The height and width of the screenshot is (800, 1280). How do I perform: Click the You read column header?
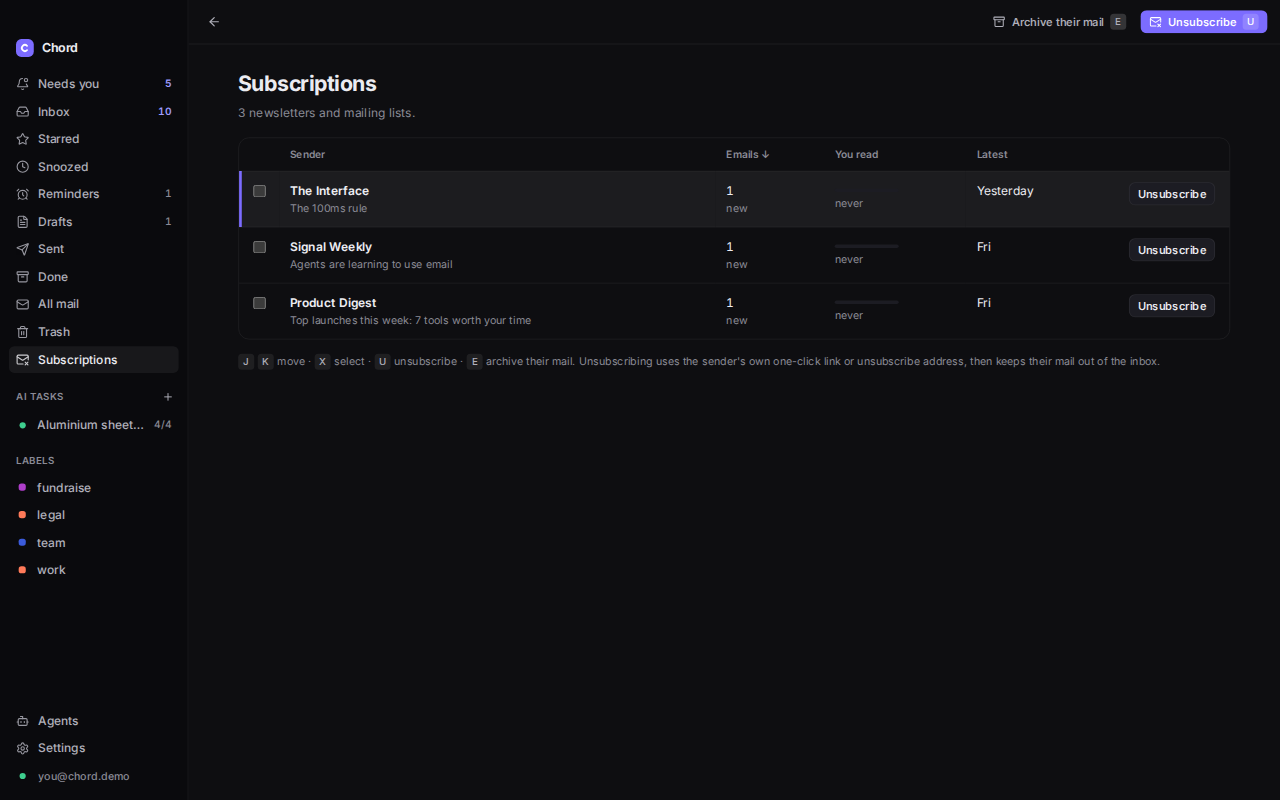coord(857,155)
